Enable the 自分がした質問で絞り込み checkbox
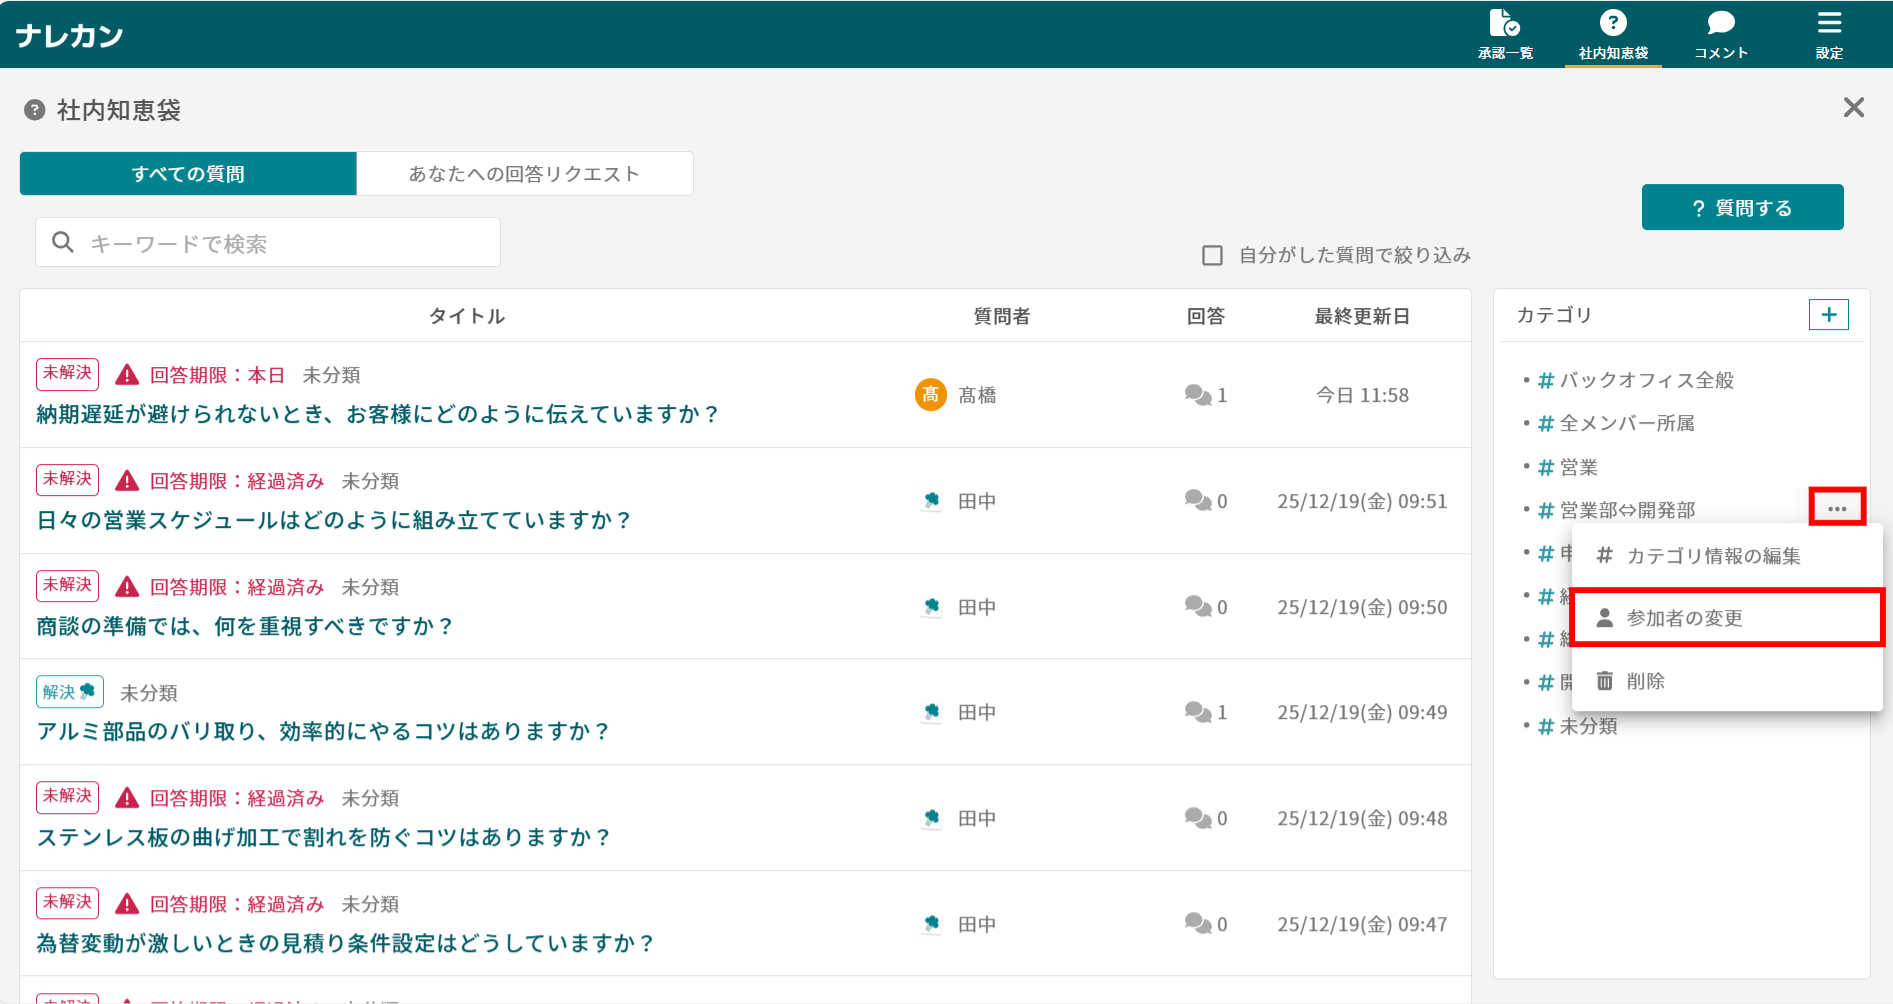 [x=1212, y=255]
